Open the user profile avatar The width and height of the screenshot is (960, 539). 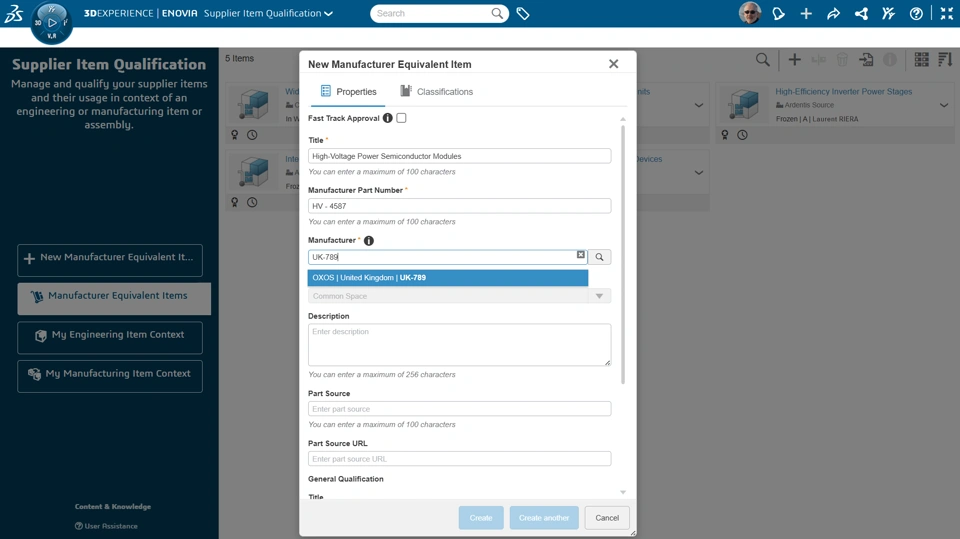point(749,13)
